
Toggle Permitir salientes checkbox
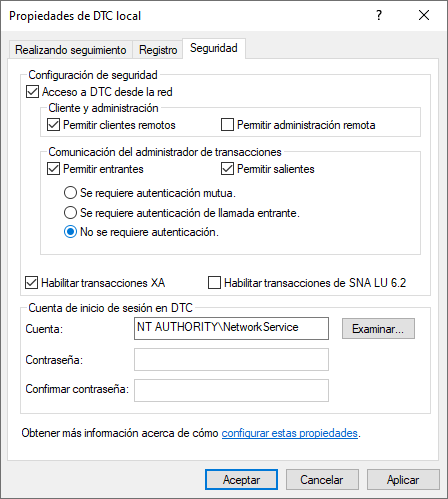pyautogui.click(x=227, y=169)
